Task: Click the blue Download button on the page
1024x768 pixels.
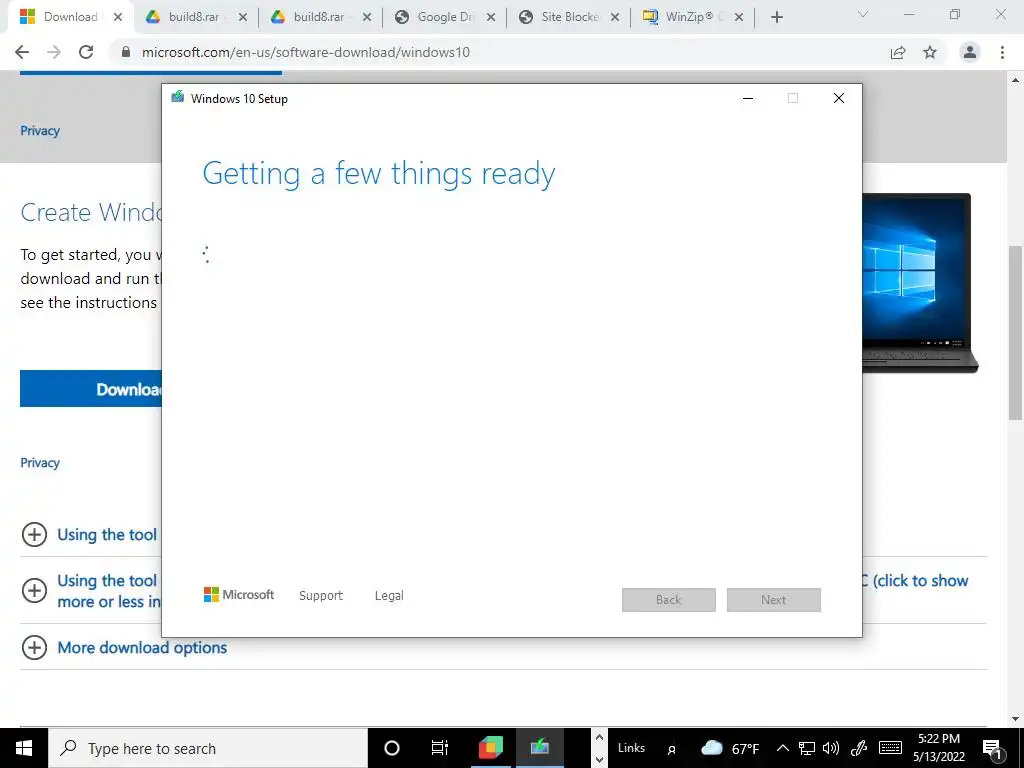Action: [x=91, y=389]
